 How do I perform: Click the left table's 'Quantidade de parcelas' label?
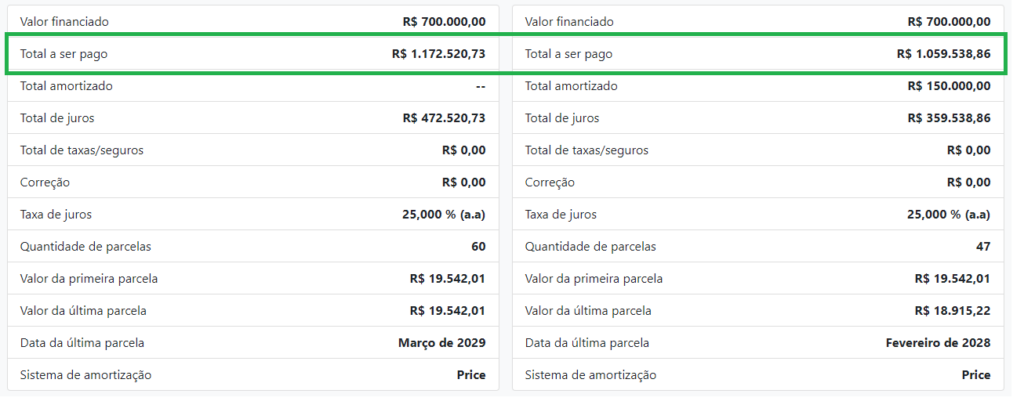(85, 246)
